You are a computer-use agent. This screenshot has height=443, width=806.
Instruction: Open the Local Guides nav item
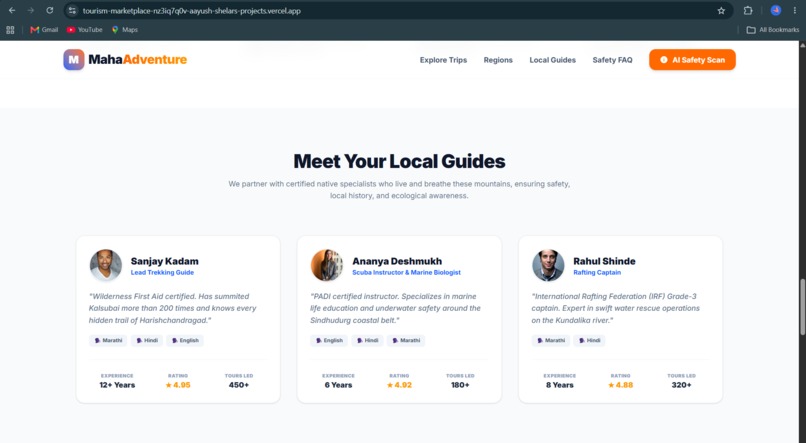[x=553, y=60]
